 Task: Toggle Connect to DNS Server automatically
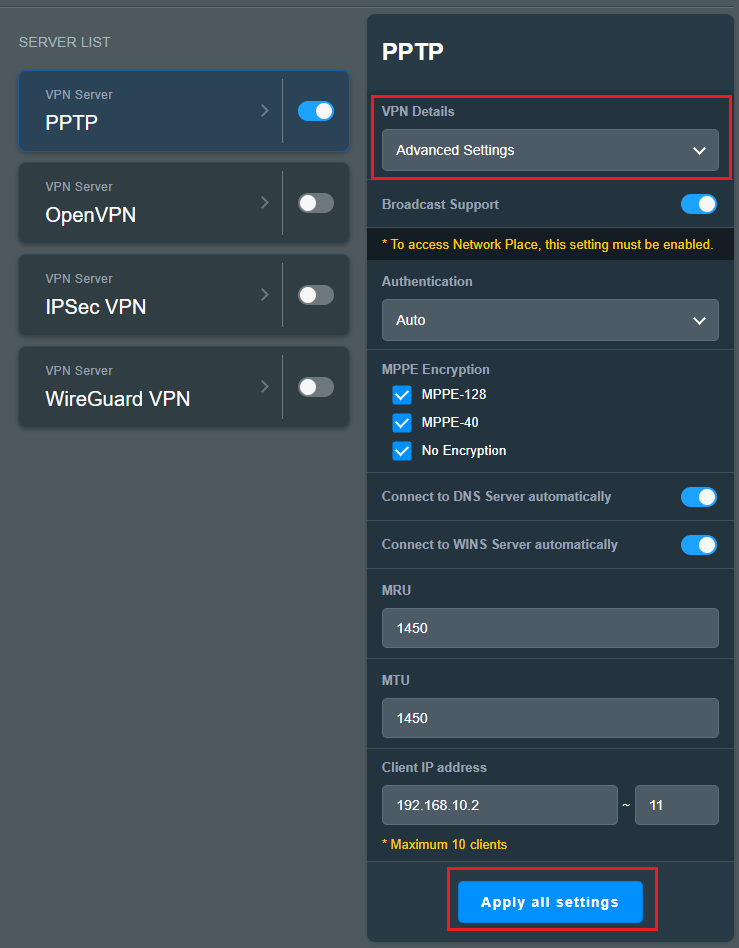[x=698, y=497]
